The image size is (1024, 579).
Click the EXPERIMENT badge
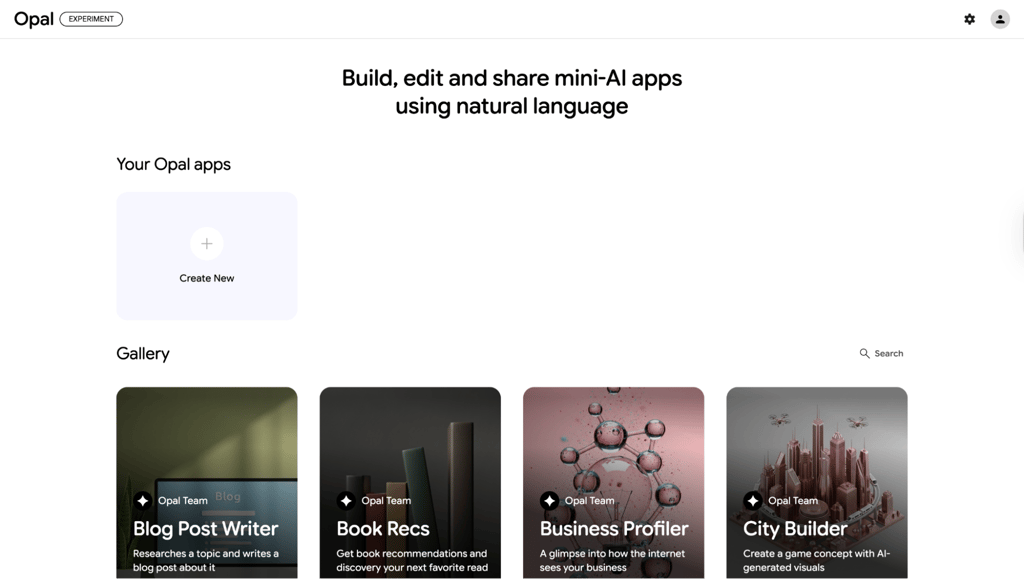click(x=91, y=19)
